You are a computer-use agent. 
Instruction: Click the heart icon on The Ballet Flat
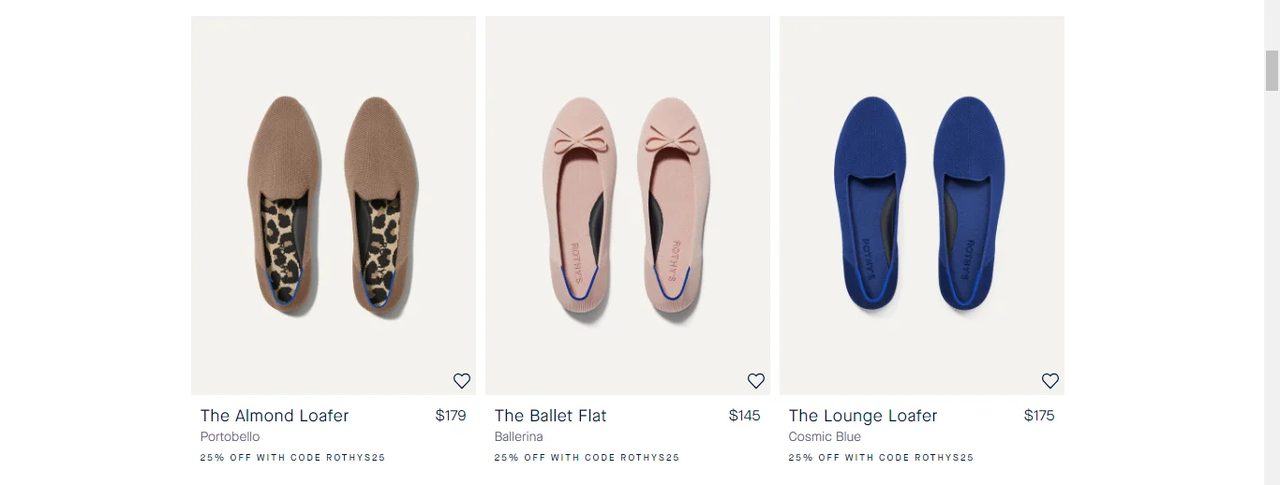[x=756, y=381]
